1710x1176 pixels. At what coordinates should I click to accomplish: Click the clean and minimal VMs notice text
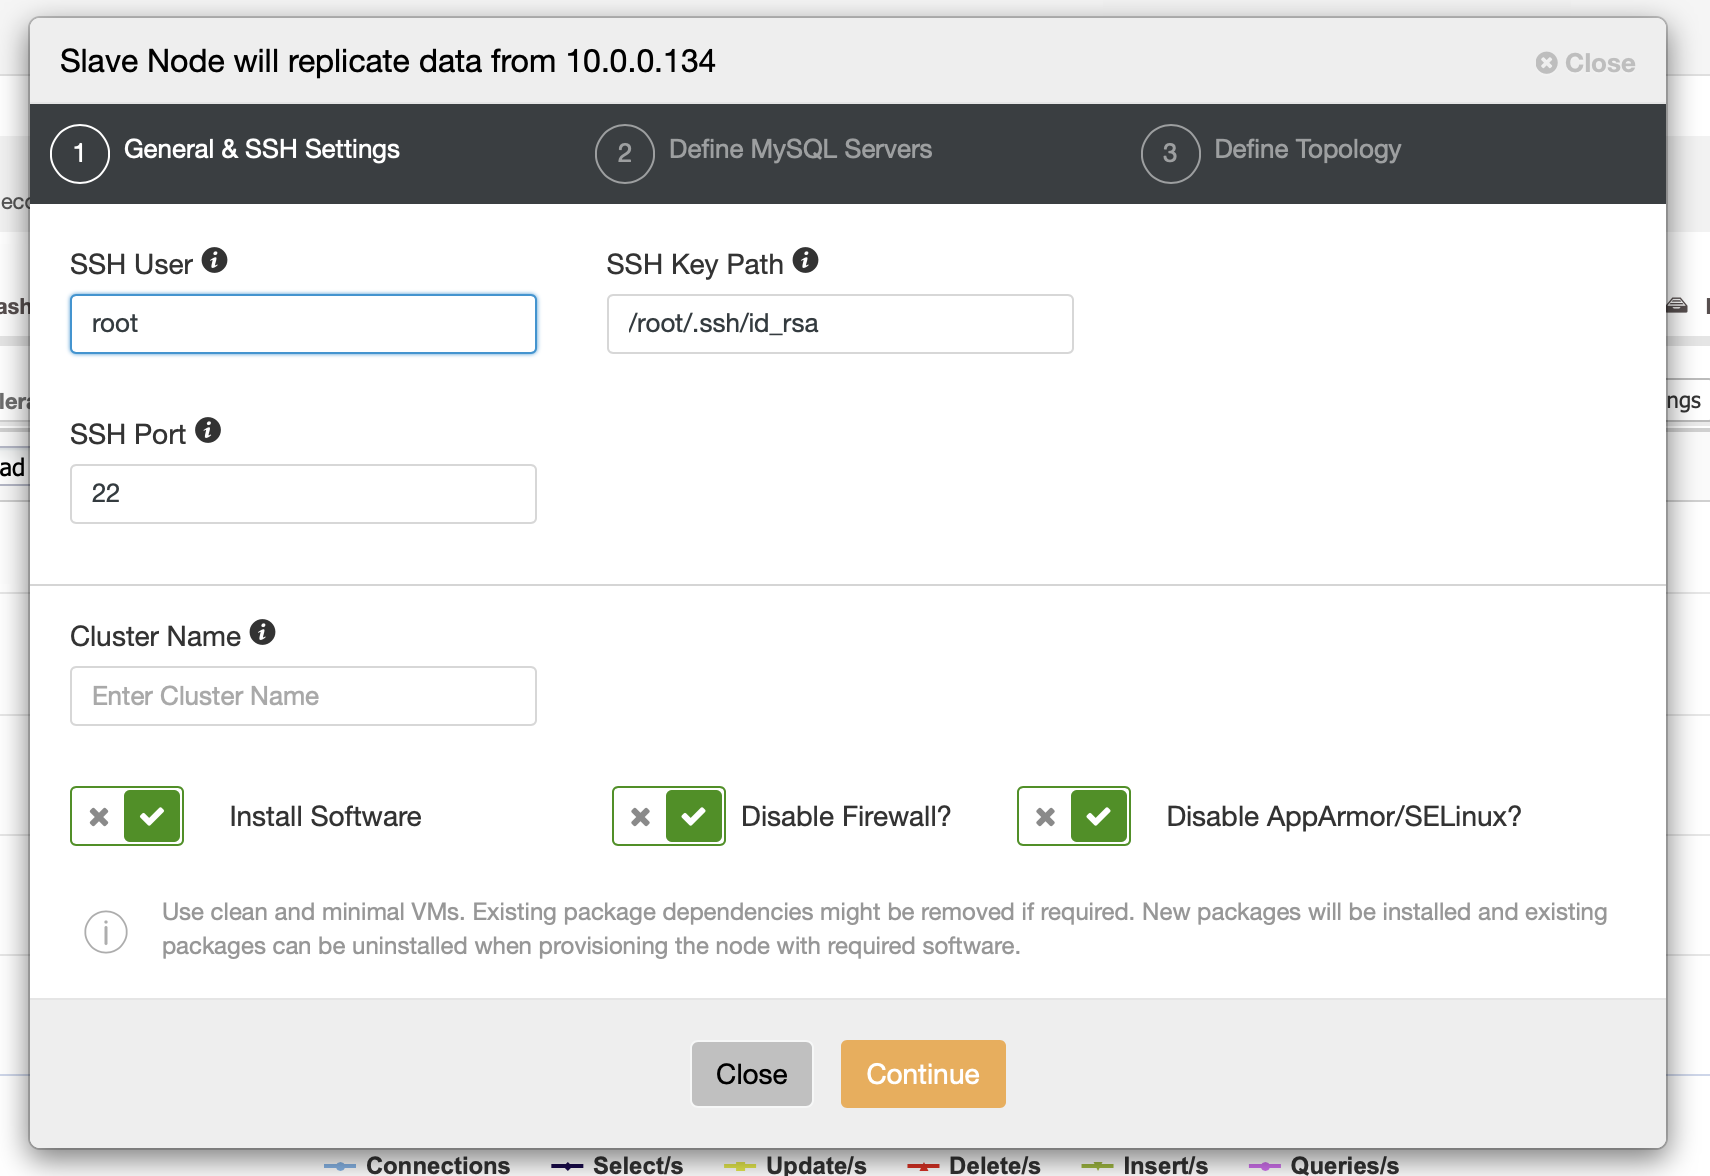[885, 929]
